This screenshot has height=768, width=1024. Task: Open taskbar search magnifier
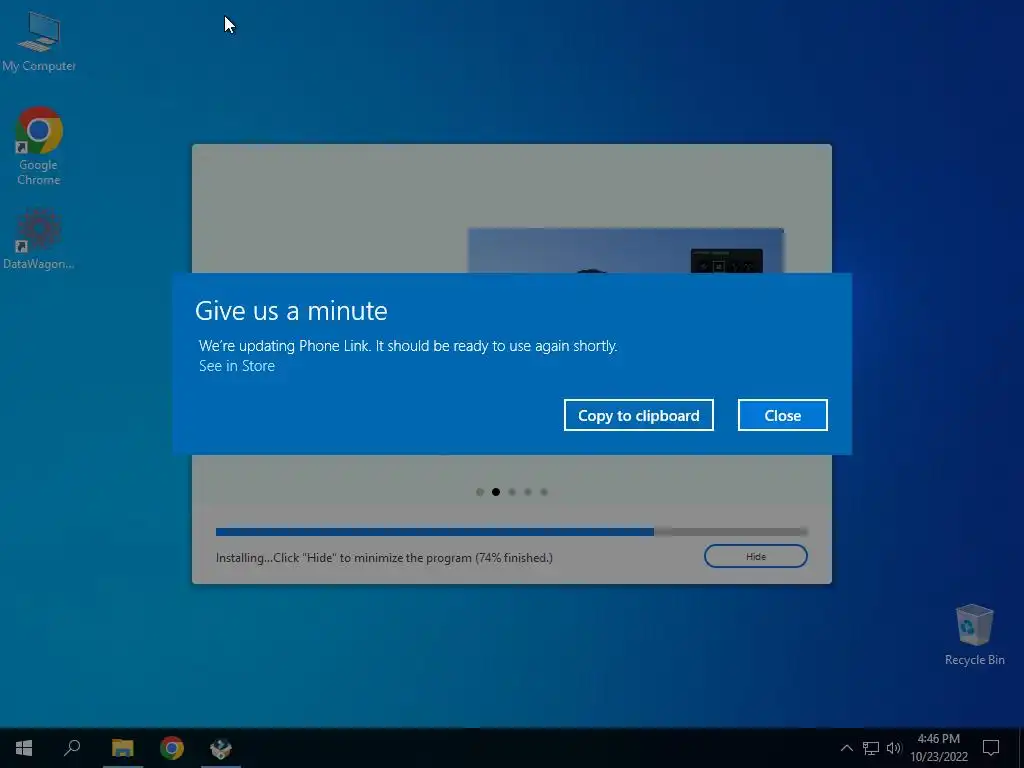72,748
